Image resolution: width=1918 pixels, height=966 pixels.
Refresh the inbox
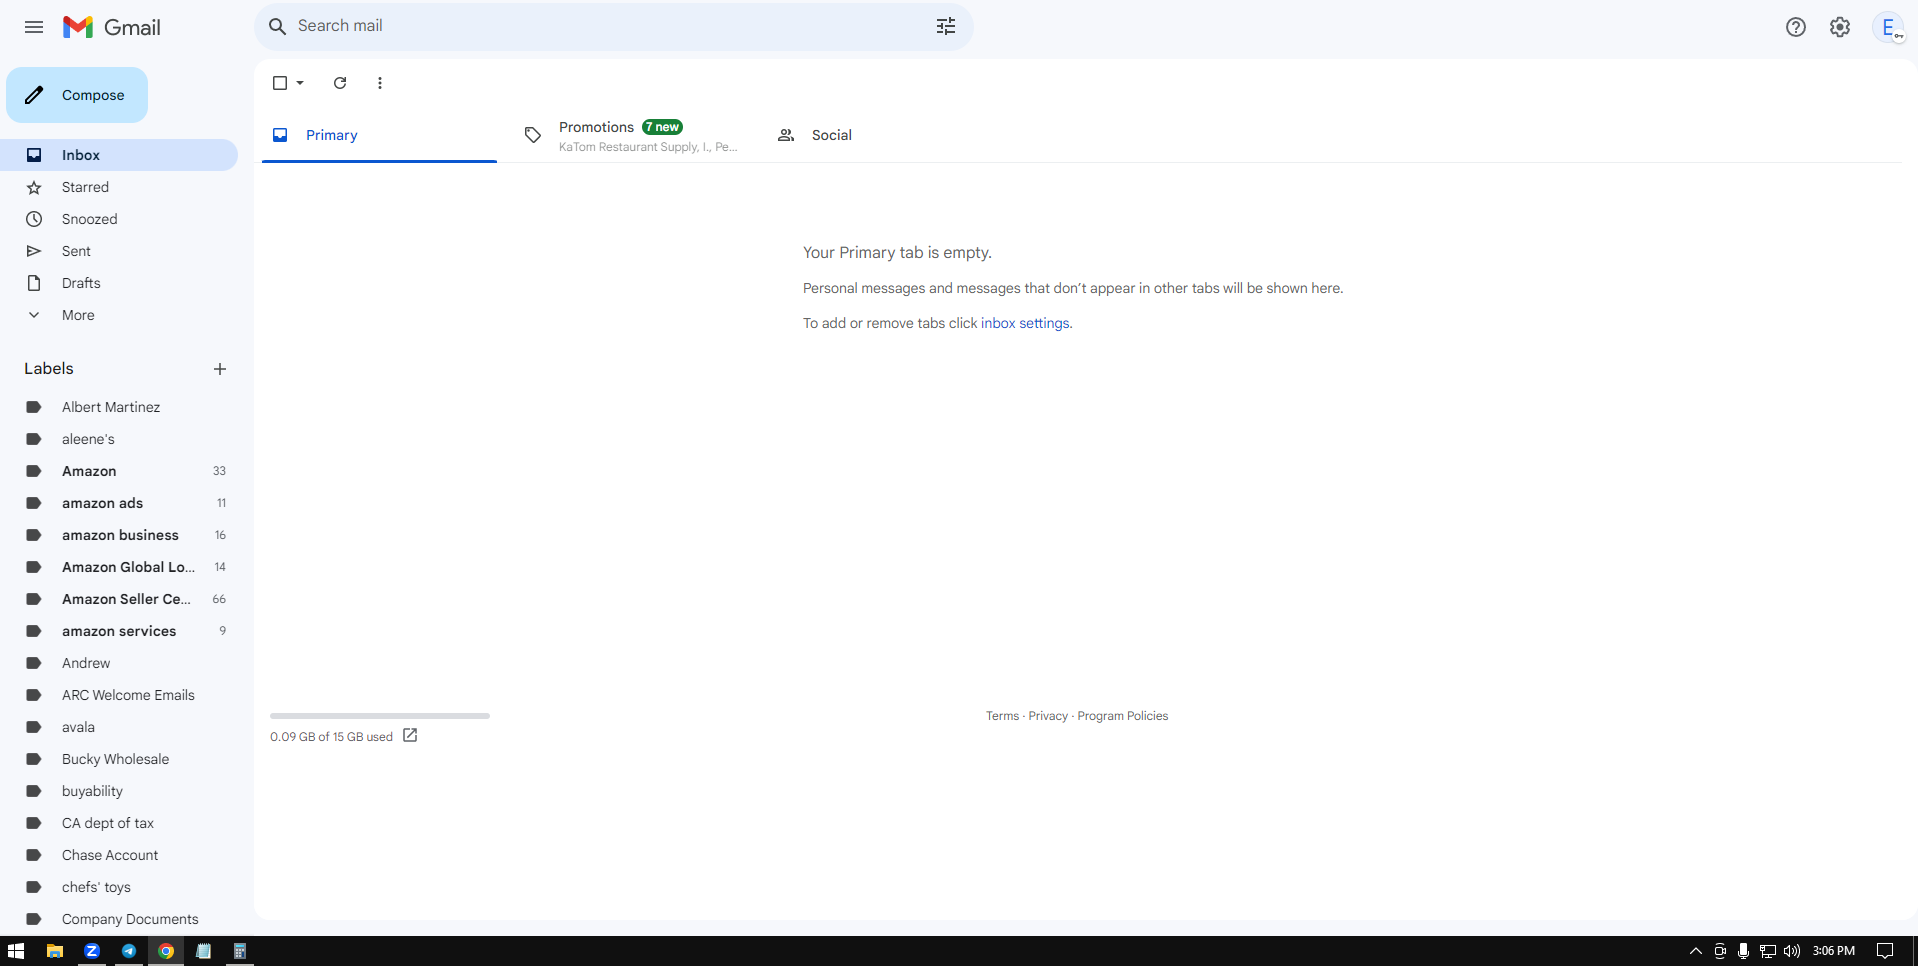[x=340, y=83]
